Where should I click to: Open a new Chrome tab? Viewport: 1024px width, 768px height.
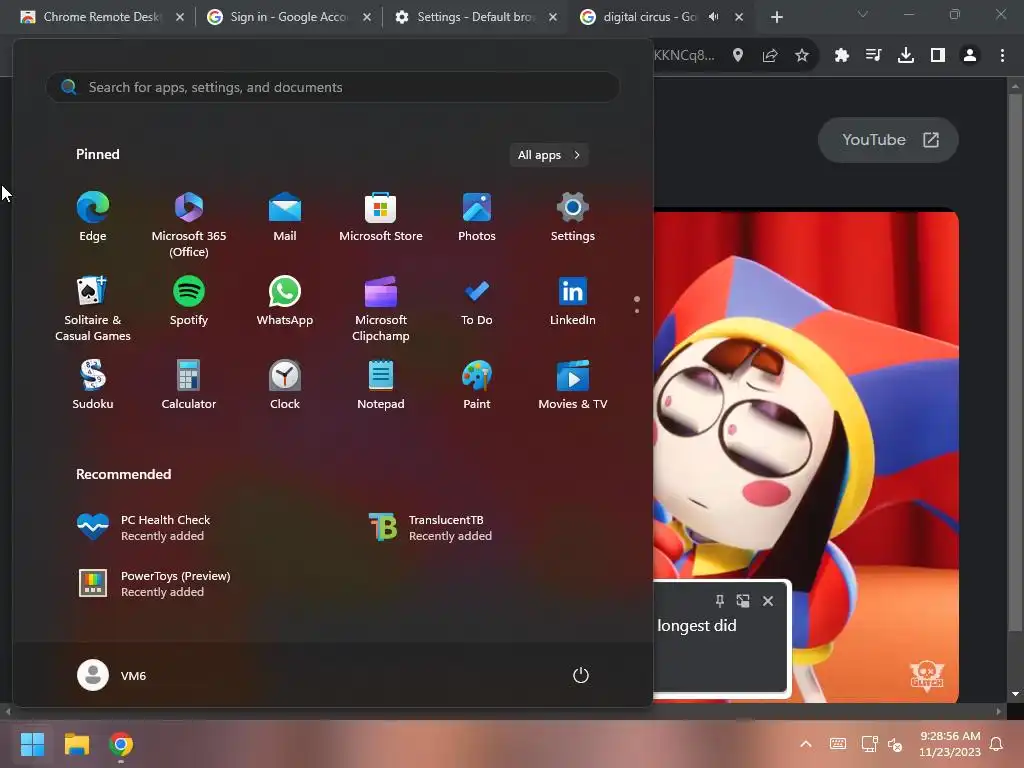[776, 17]
